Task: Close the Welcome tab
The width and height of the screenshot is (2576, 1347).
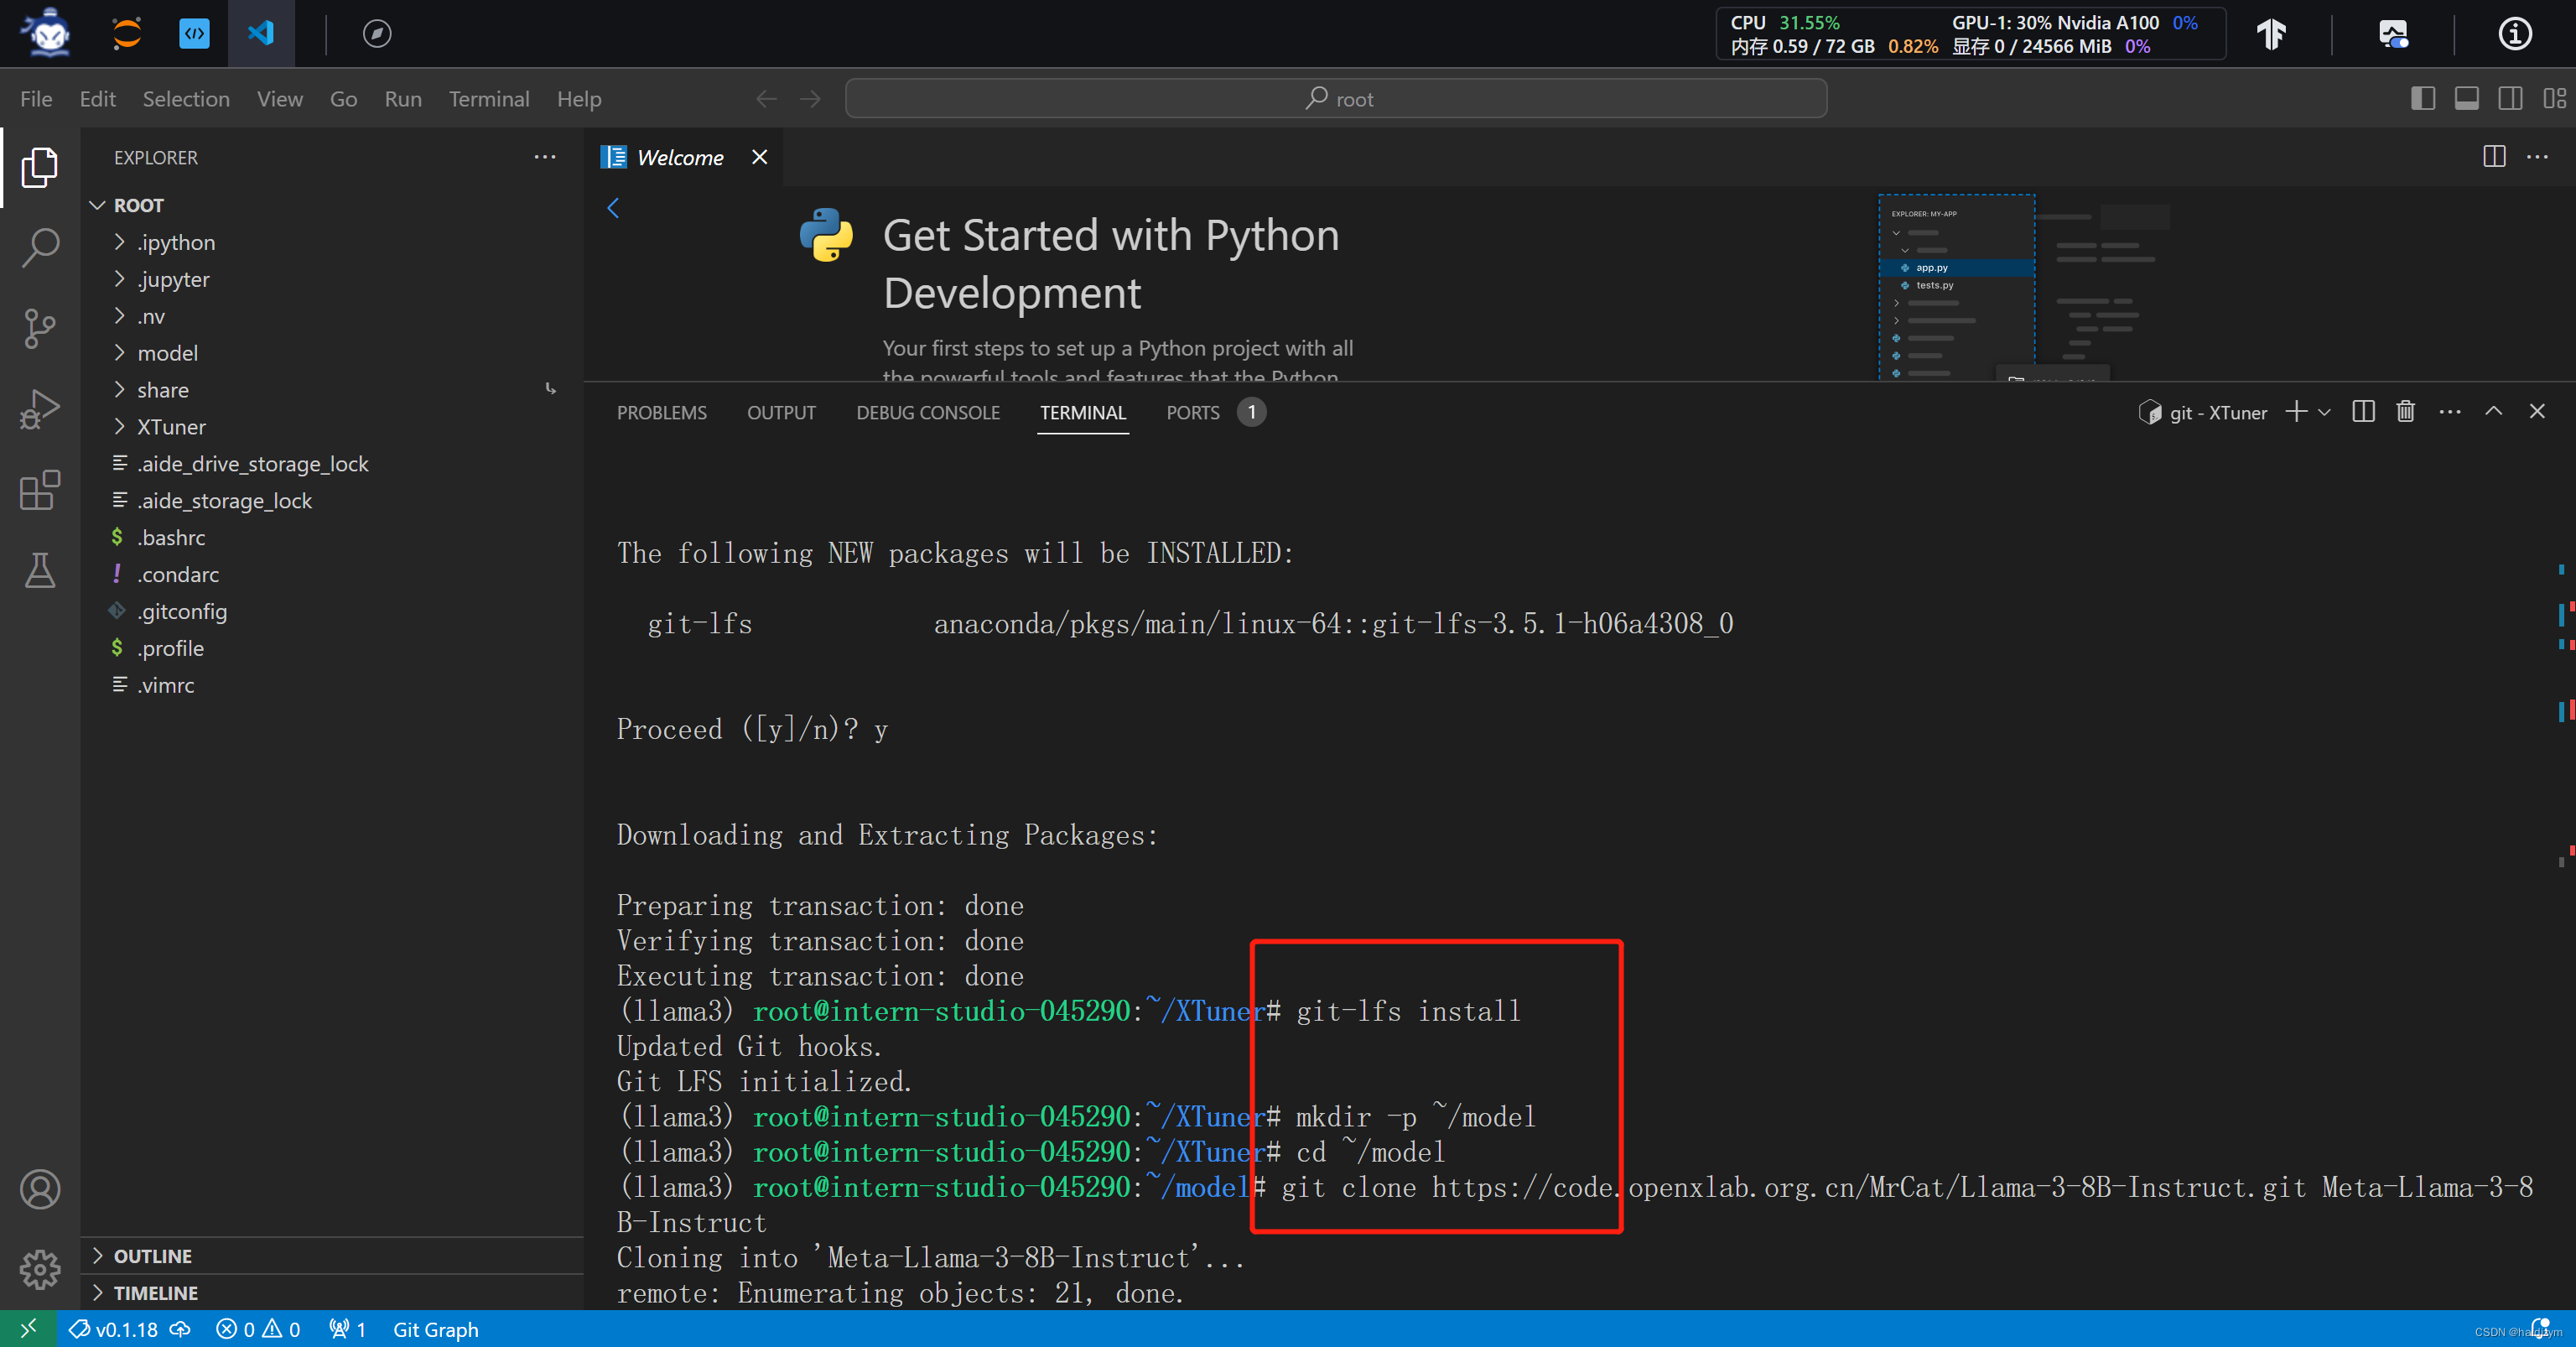Action: click(760, 157)
